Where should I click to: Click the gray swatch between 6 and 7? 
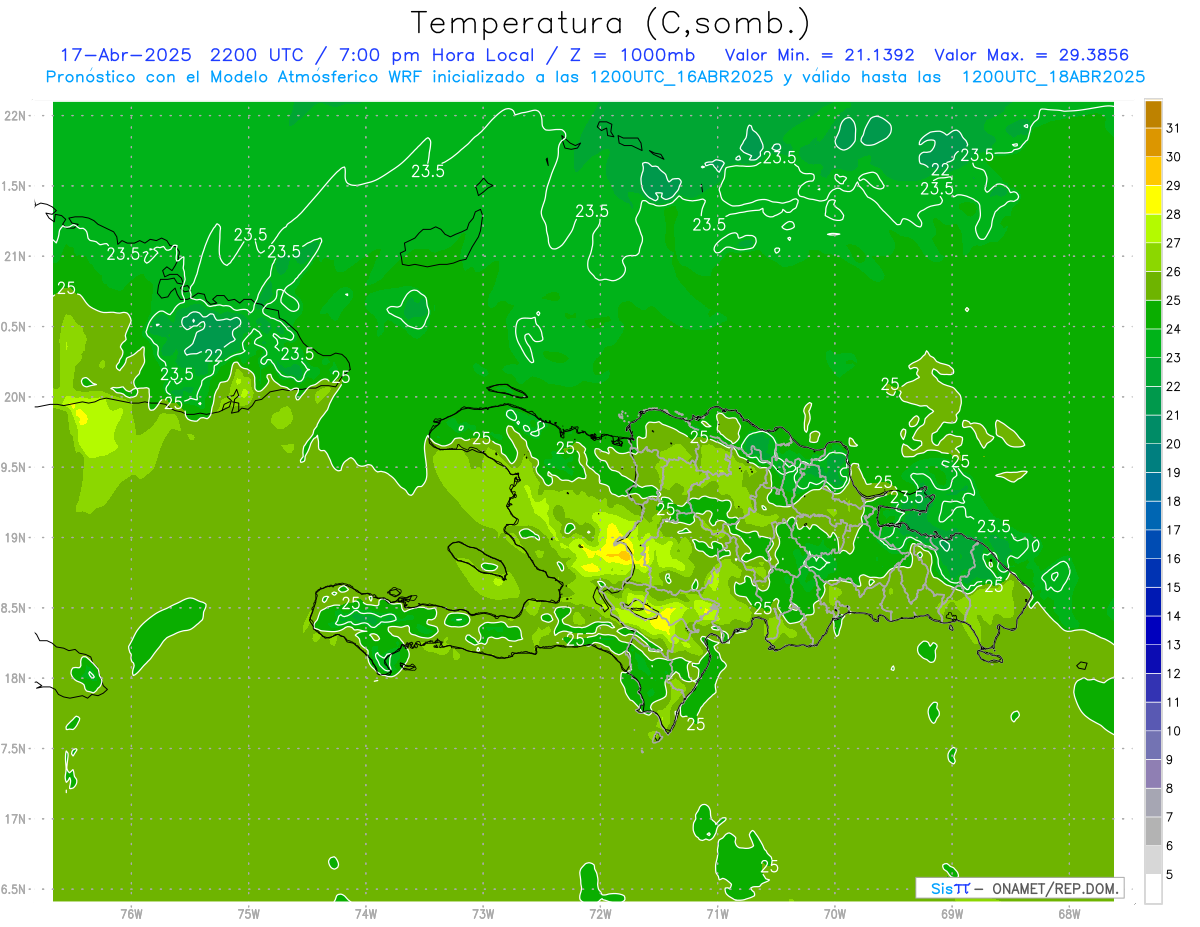(1153, 831)
